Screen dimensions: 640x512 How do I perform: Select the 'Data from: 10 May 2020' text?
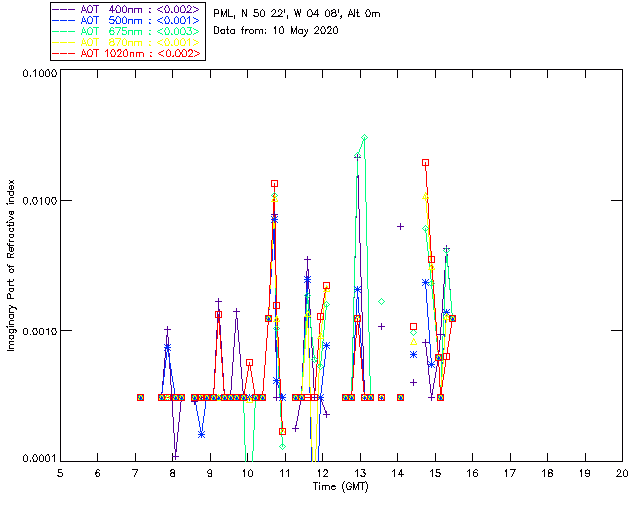[x=276, y=31]
